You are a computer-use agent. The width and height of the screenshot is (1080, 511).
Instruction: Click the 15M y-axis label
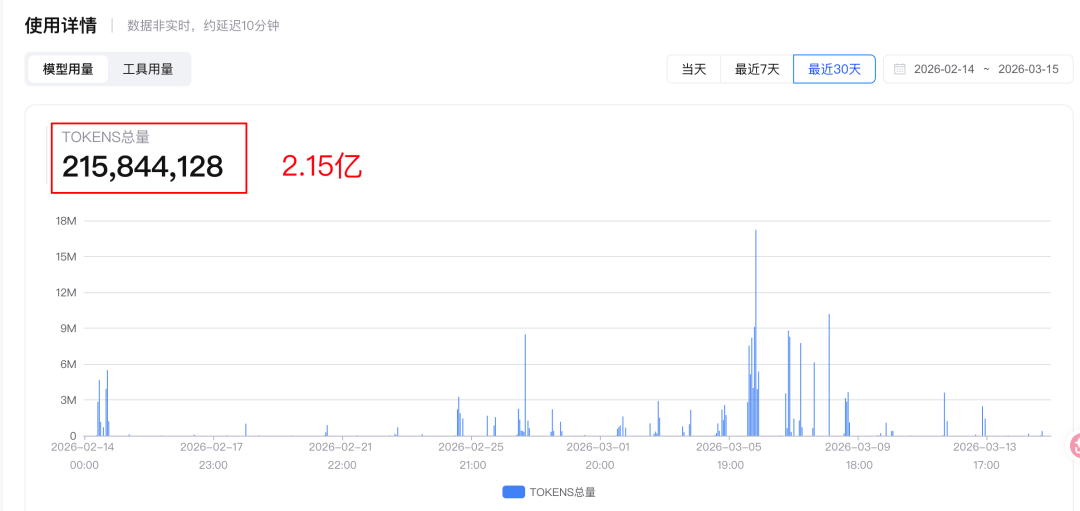[64, 257]
